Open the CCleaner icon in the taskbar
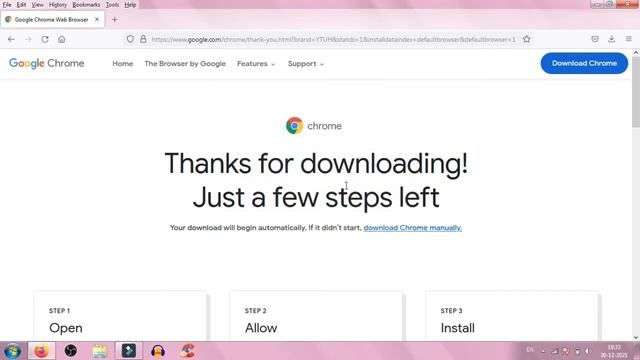 coord(187,351)
